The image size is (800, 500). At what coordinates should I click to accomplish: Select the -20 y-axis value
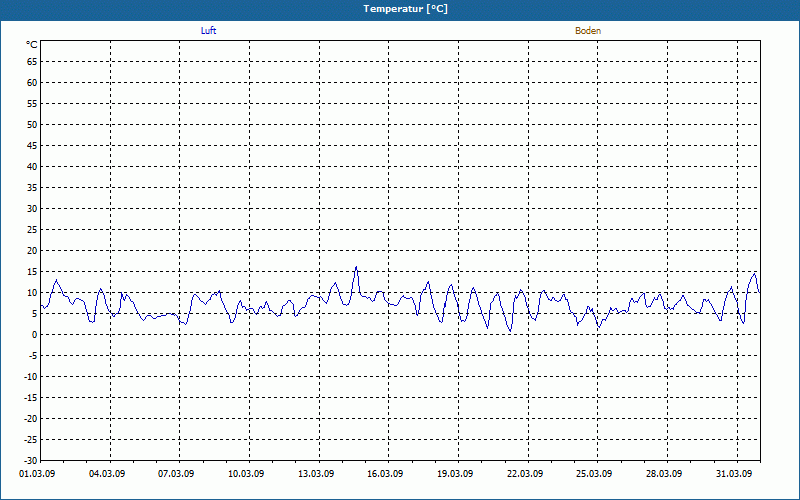pos(31,419)
